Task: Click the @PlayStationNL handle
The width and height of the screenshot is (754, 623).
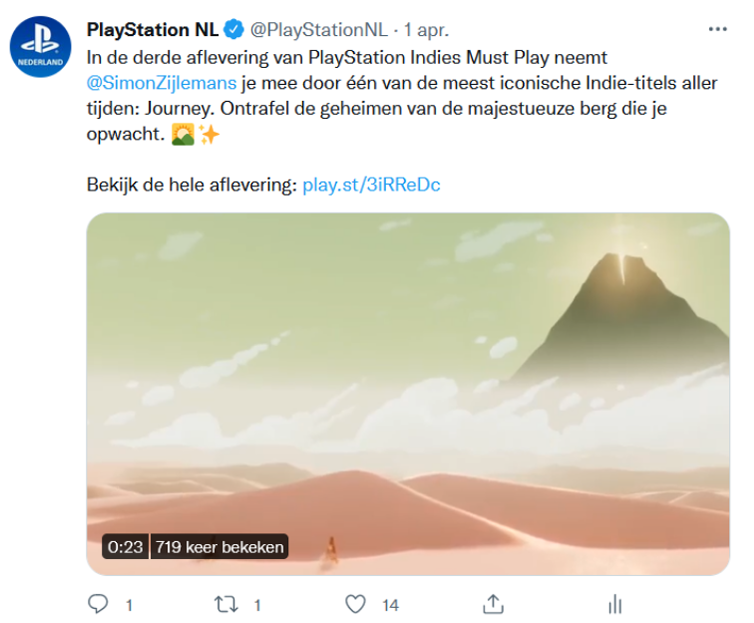Action: tap(318, 30)
